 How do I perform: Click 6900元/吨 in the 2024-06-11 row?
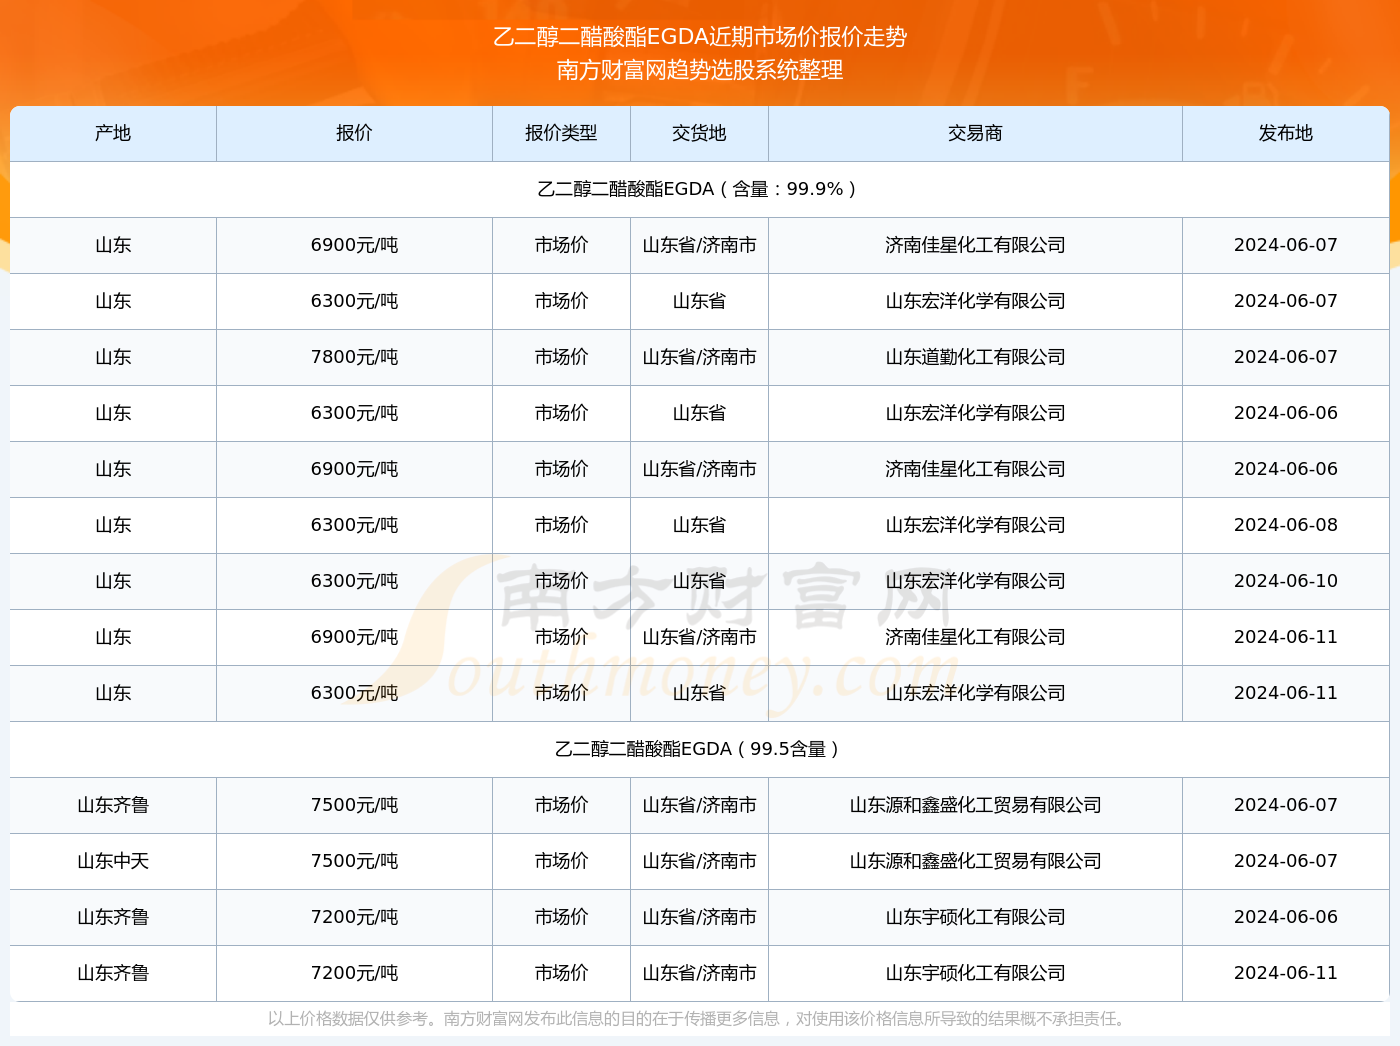point(354,637)
